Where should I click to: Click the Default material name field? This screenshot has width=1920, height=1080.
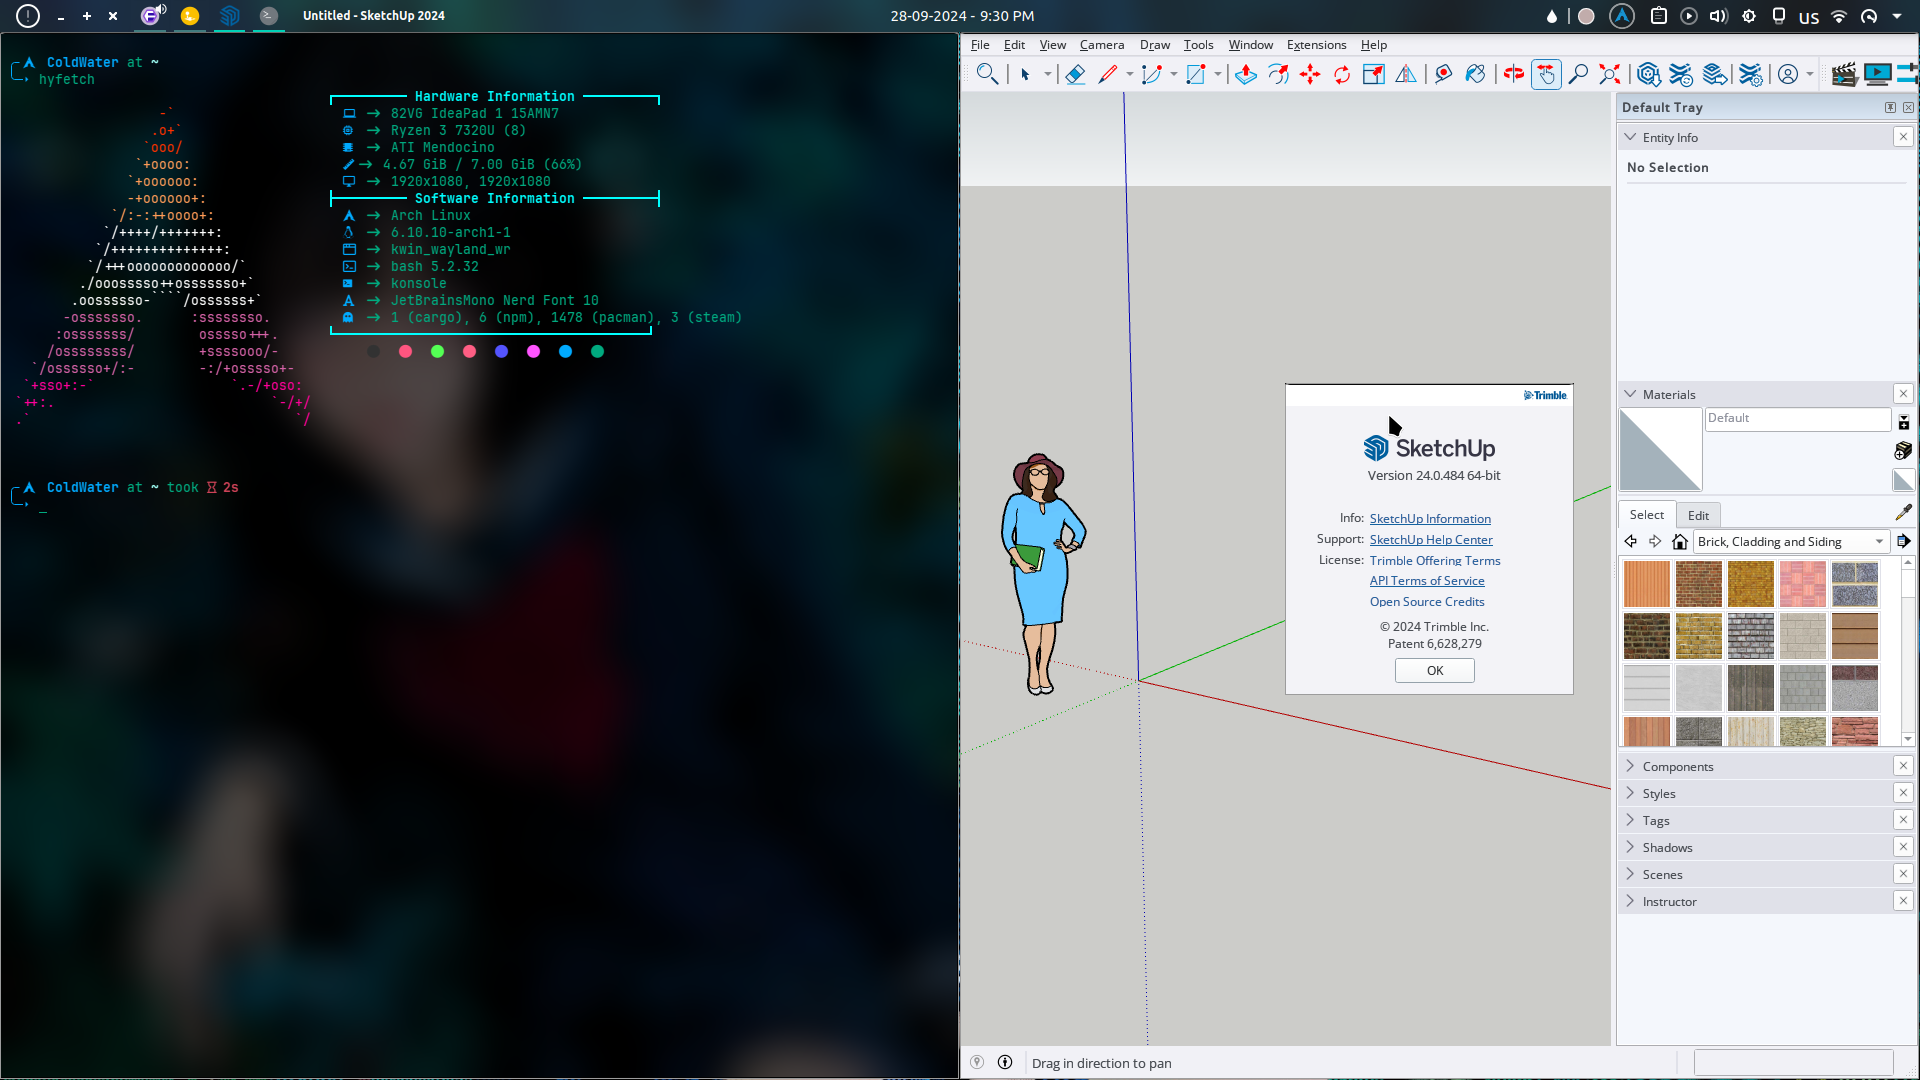click(x=1796, y=419)
